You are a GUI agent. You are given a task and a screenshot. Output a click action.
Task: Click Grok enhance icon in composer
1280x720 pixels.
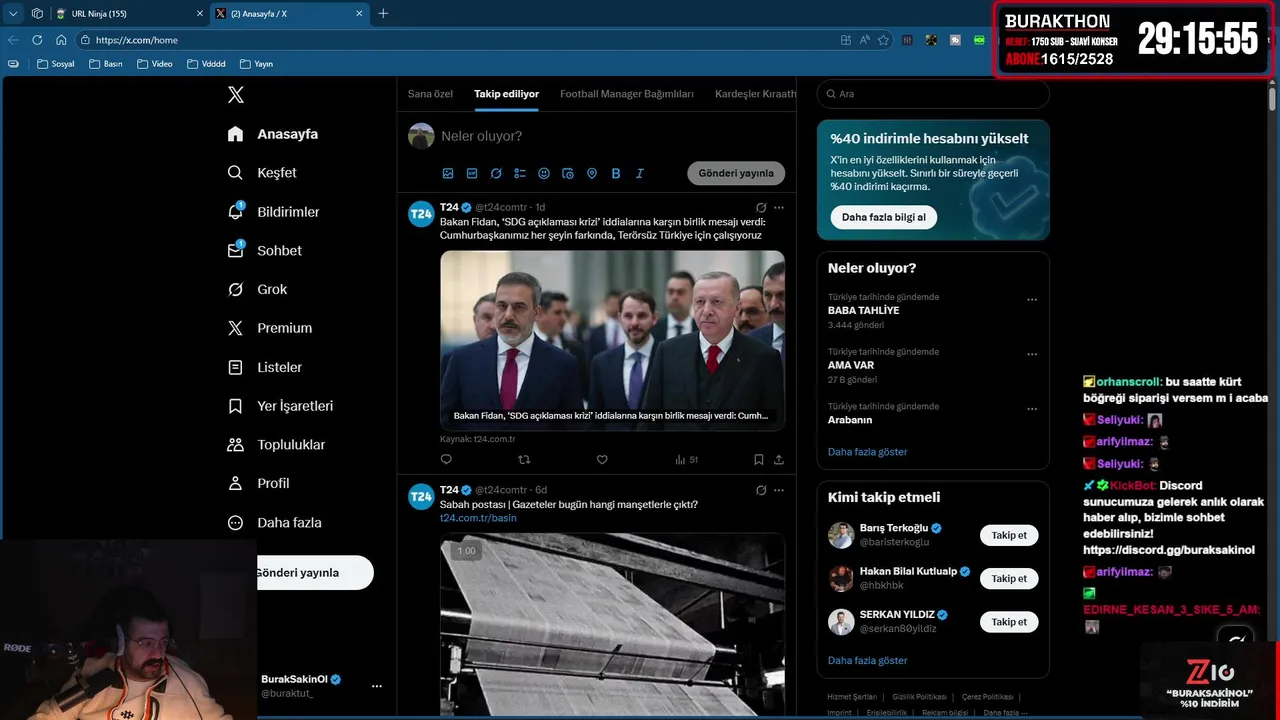(x=496, y=173)
